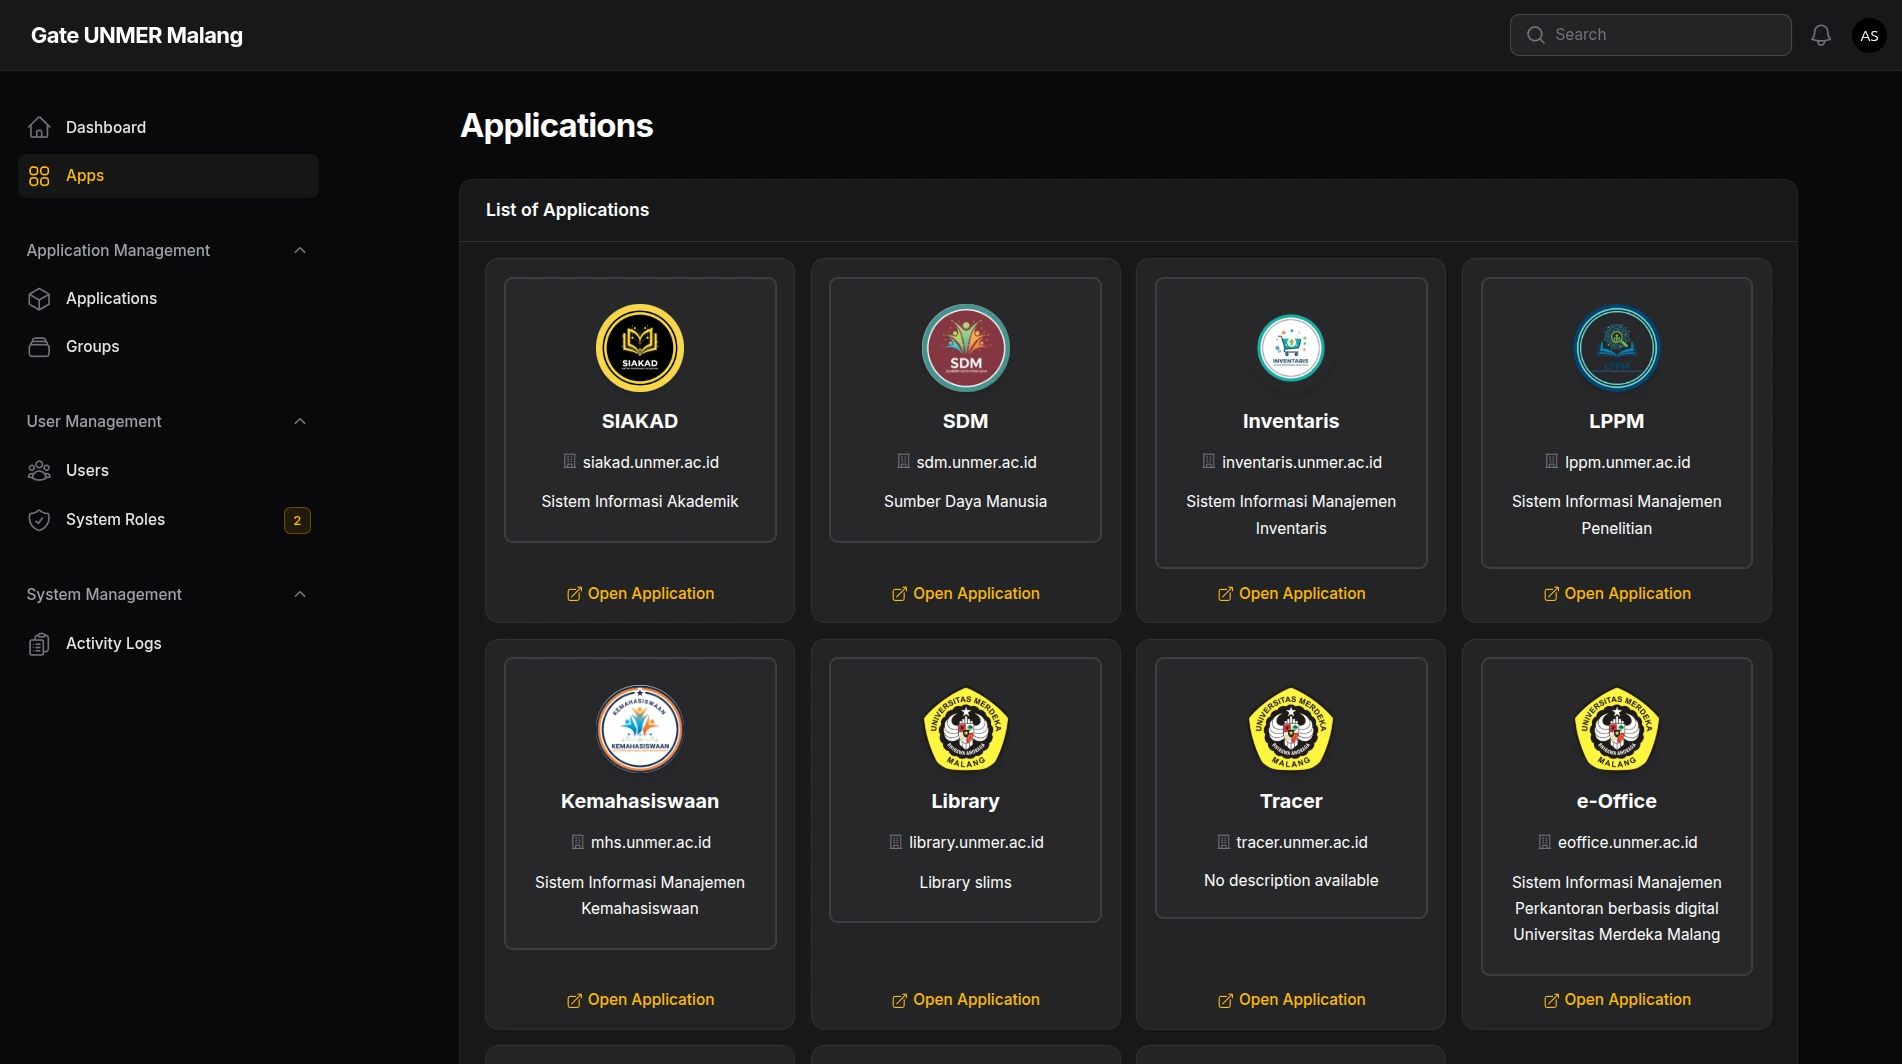Click the Groups stack icon

coord(39,347)
